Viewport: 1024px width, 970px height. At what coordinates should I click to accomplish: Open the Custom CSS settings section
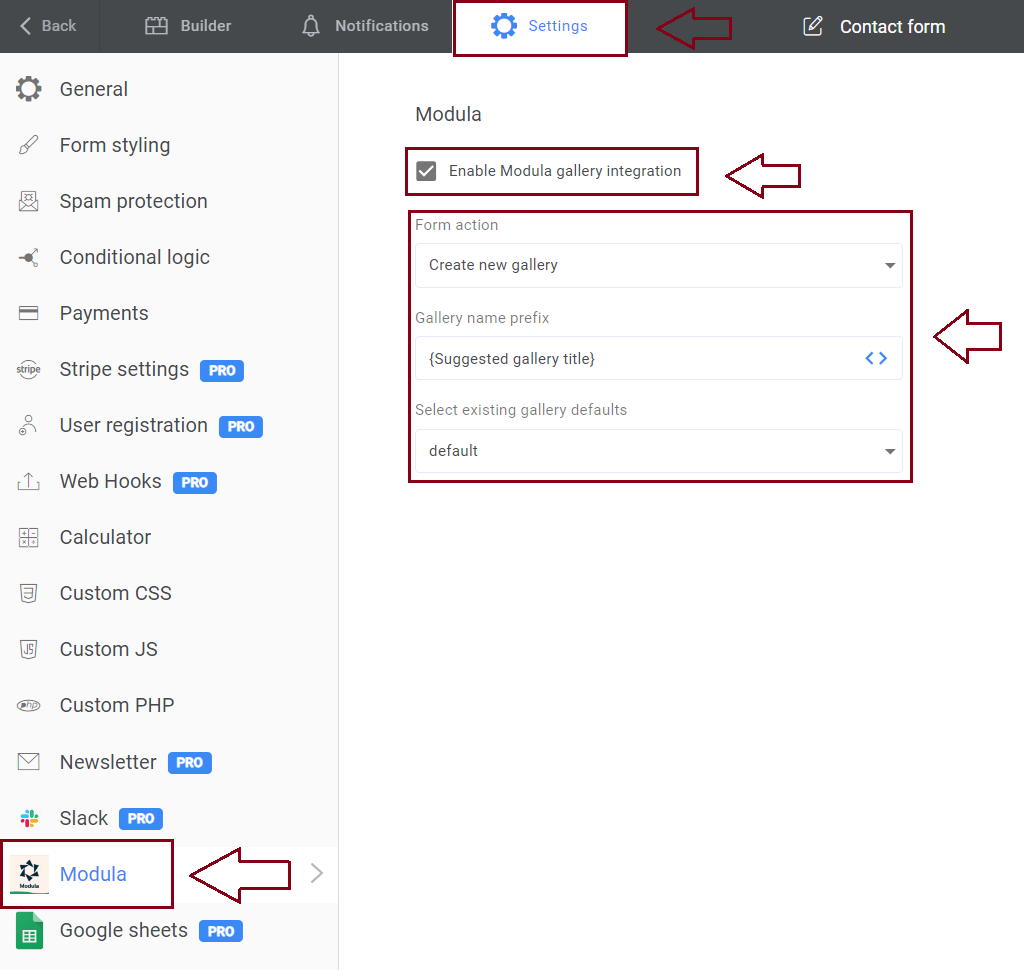115,593
